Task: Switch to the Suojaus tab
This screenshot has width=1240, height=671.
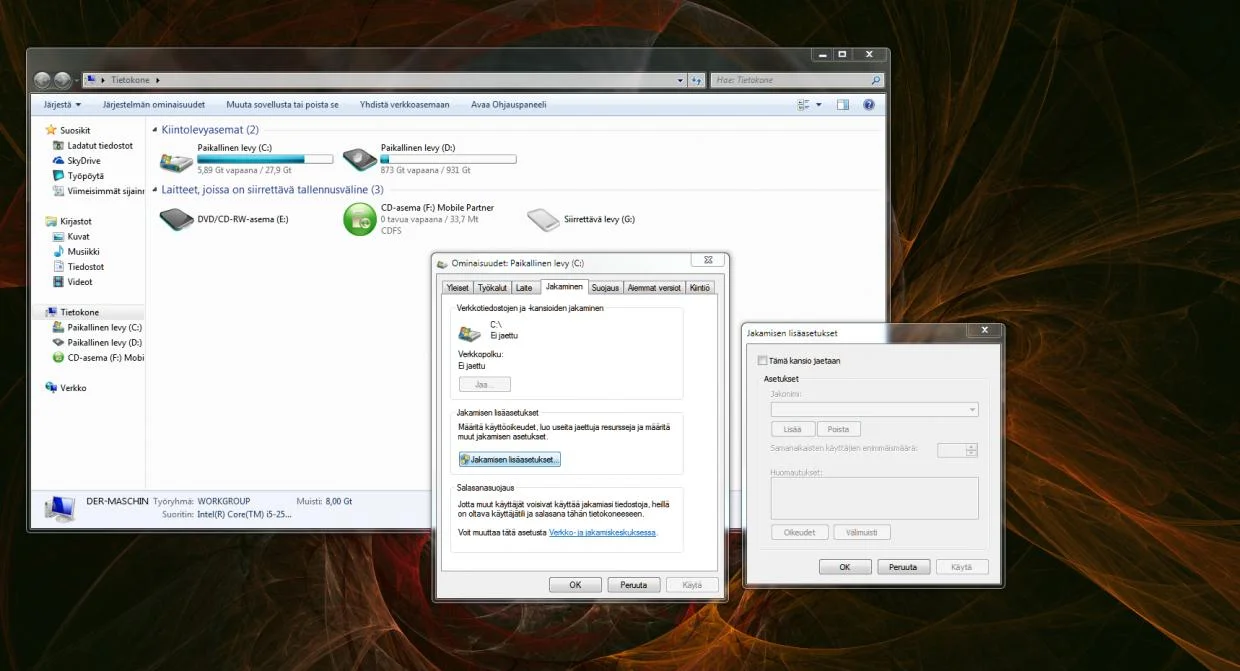Action: coord(605,288)
